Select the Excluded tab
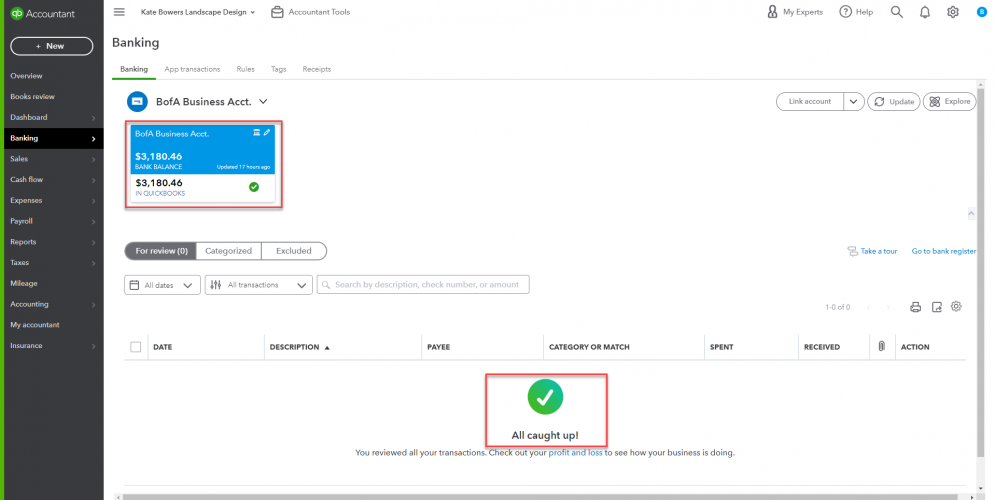995x500 pixels. coord(294,251)
